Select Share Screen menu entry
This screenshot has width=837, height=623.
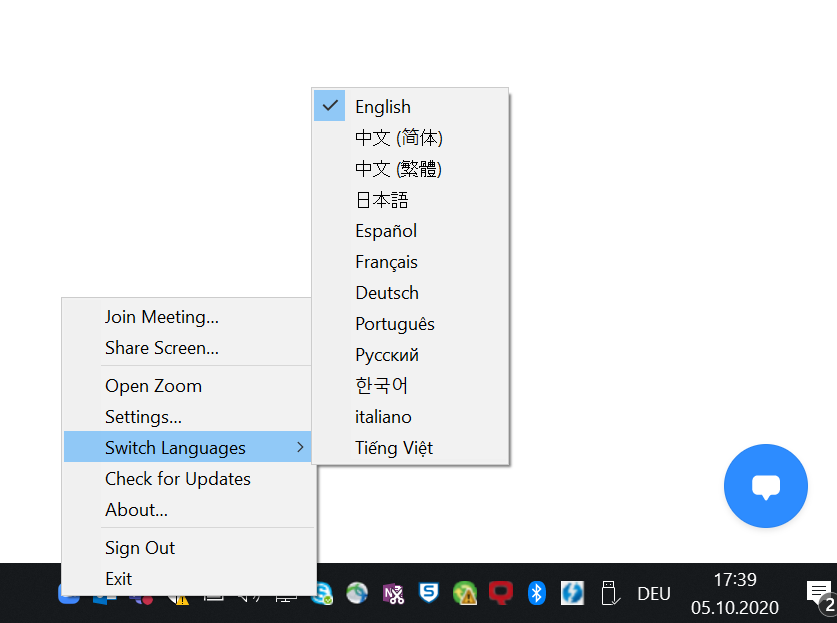(162, 348)
